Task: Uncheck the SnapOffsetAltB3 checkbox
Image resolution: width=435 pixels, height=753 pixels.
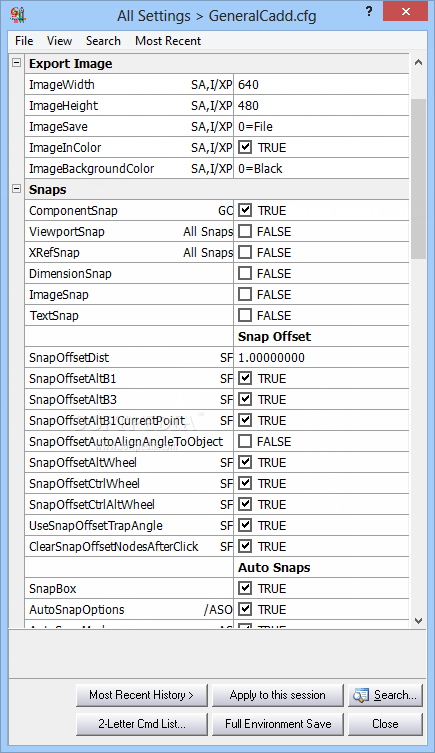Action: pyautogui.click(x=245, y=400)
